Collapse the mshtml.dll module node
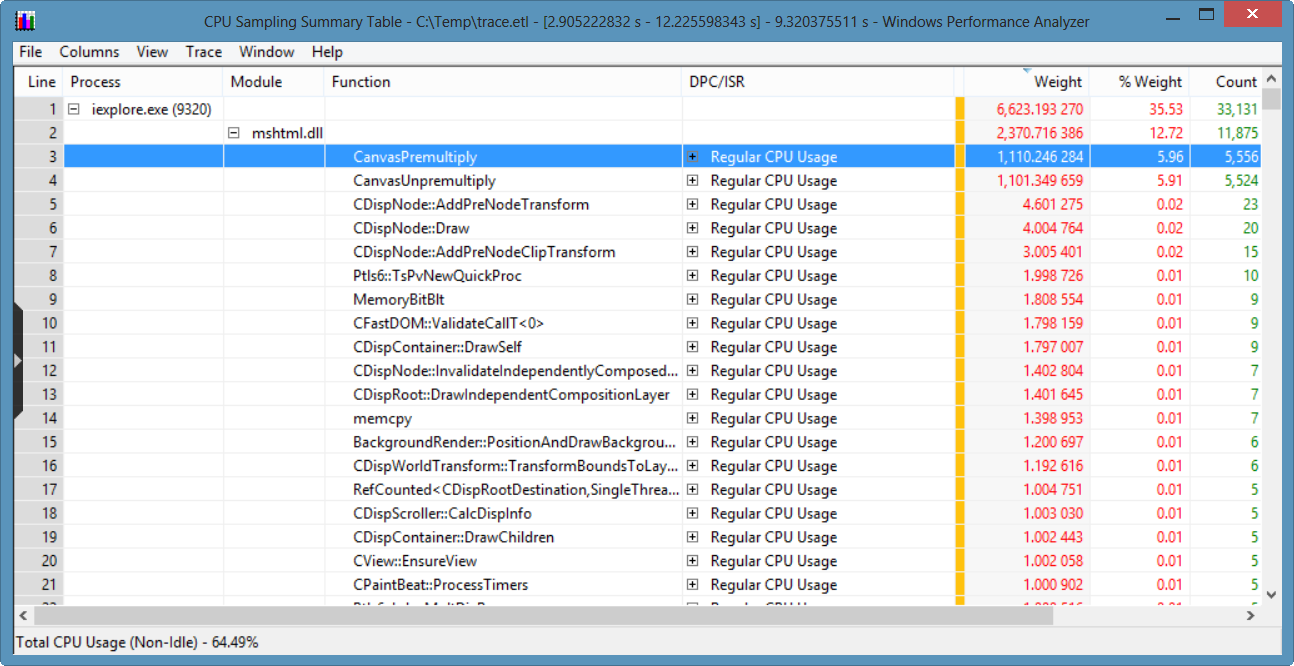This screenshot has width=1294, height=666. click(234, 133)
